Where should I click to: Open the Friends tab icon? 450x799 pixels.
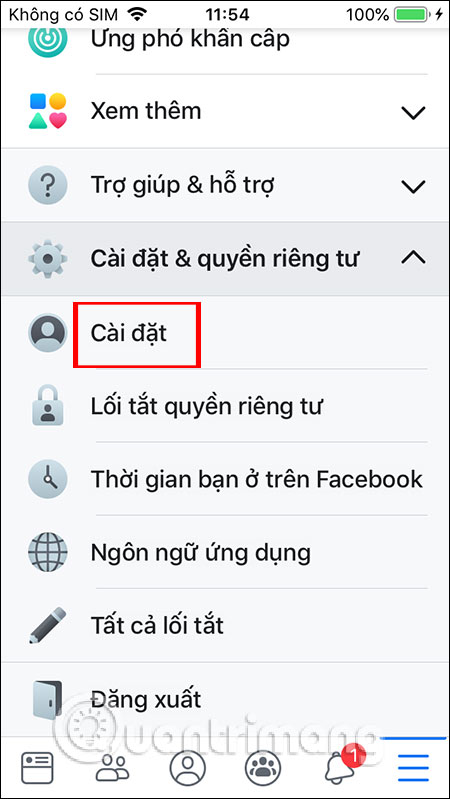(x=112, y=767)
